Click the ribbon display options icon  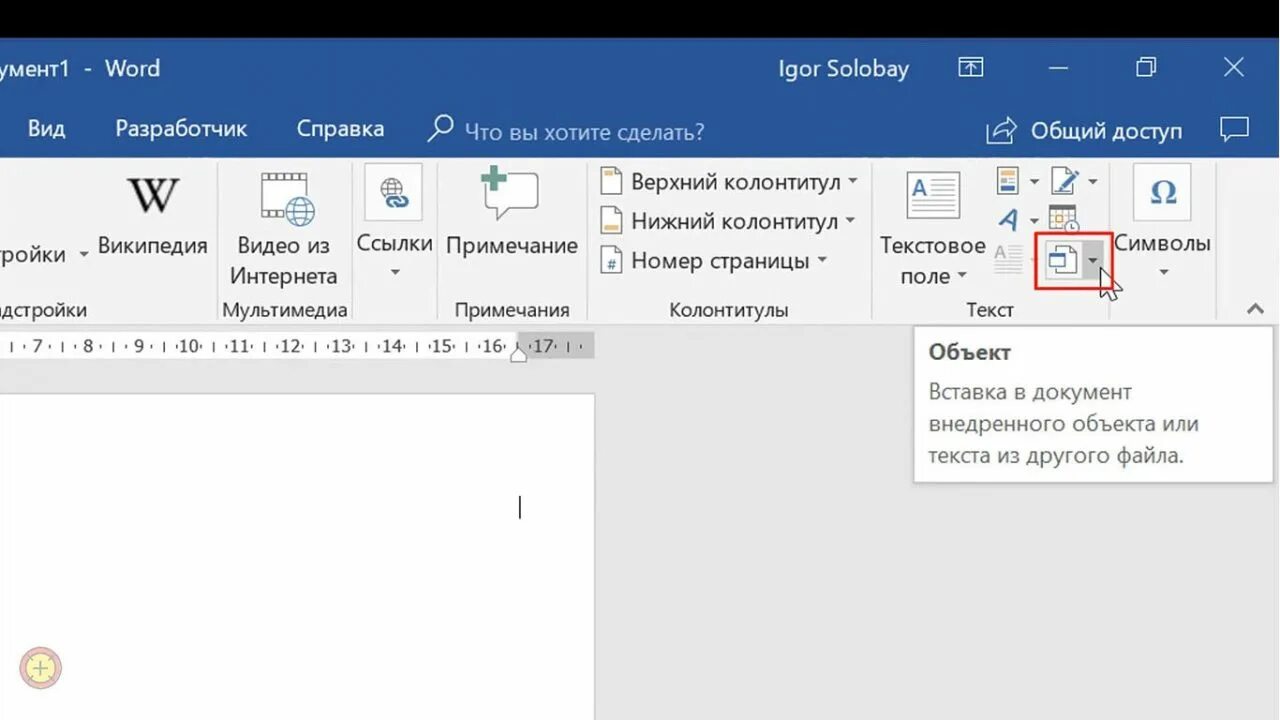click(970, 67)
